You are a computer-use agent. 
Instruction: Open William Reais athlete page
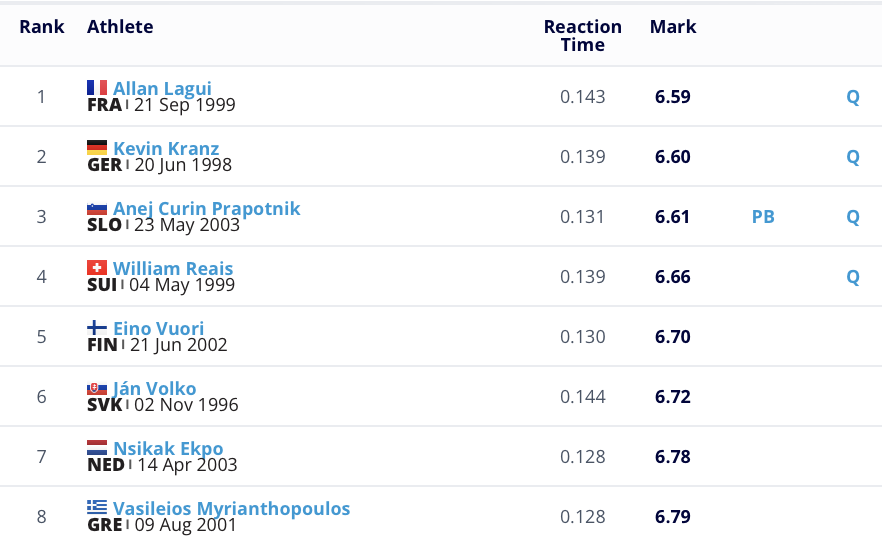coord(173,268)
